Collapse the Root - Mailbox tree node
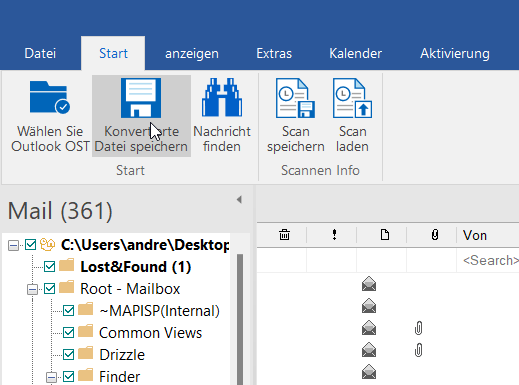 (32, 289)
